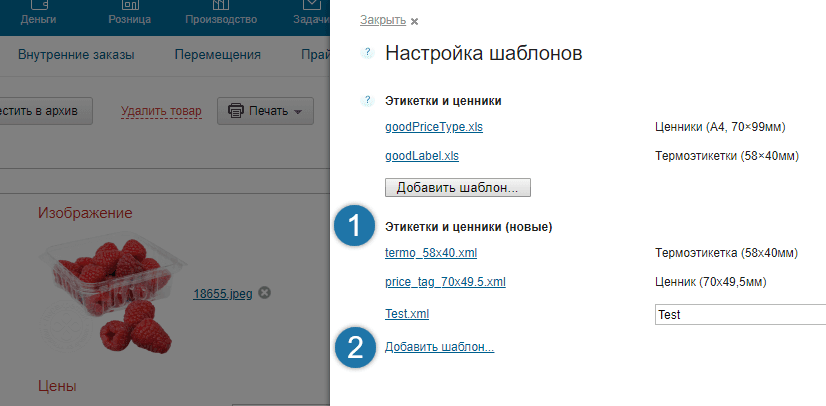Click the raspberry product thumbnail
The image size is (826, 406).
[x=113, y=295]
